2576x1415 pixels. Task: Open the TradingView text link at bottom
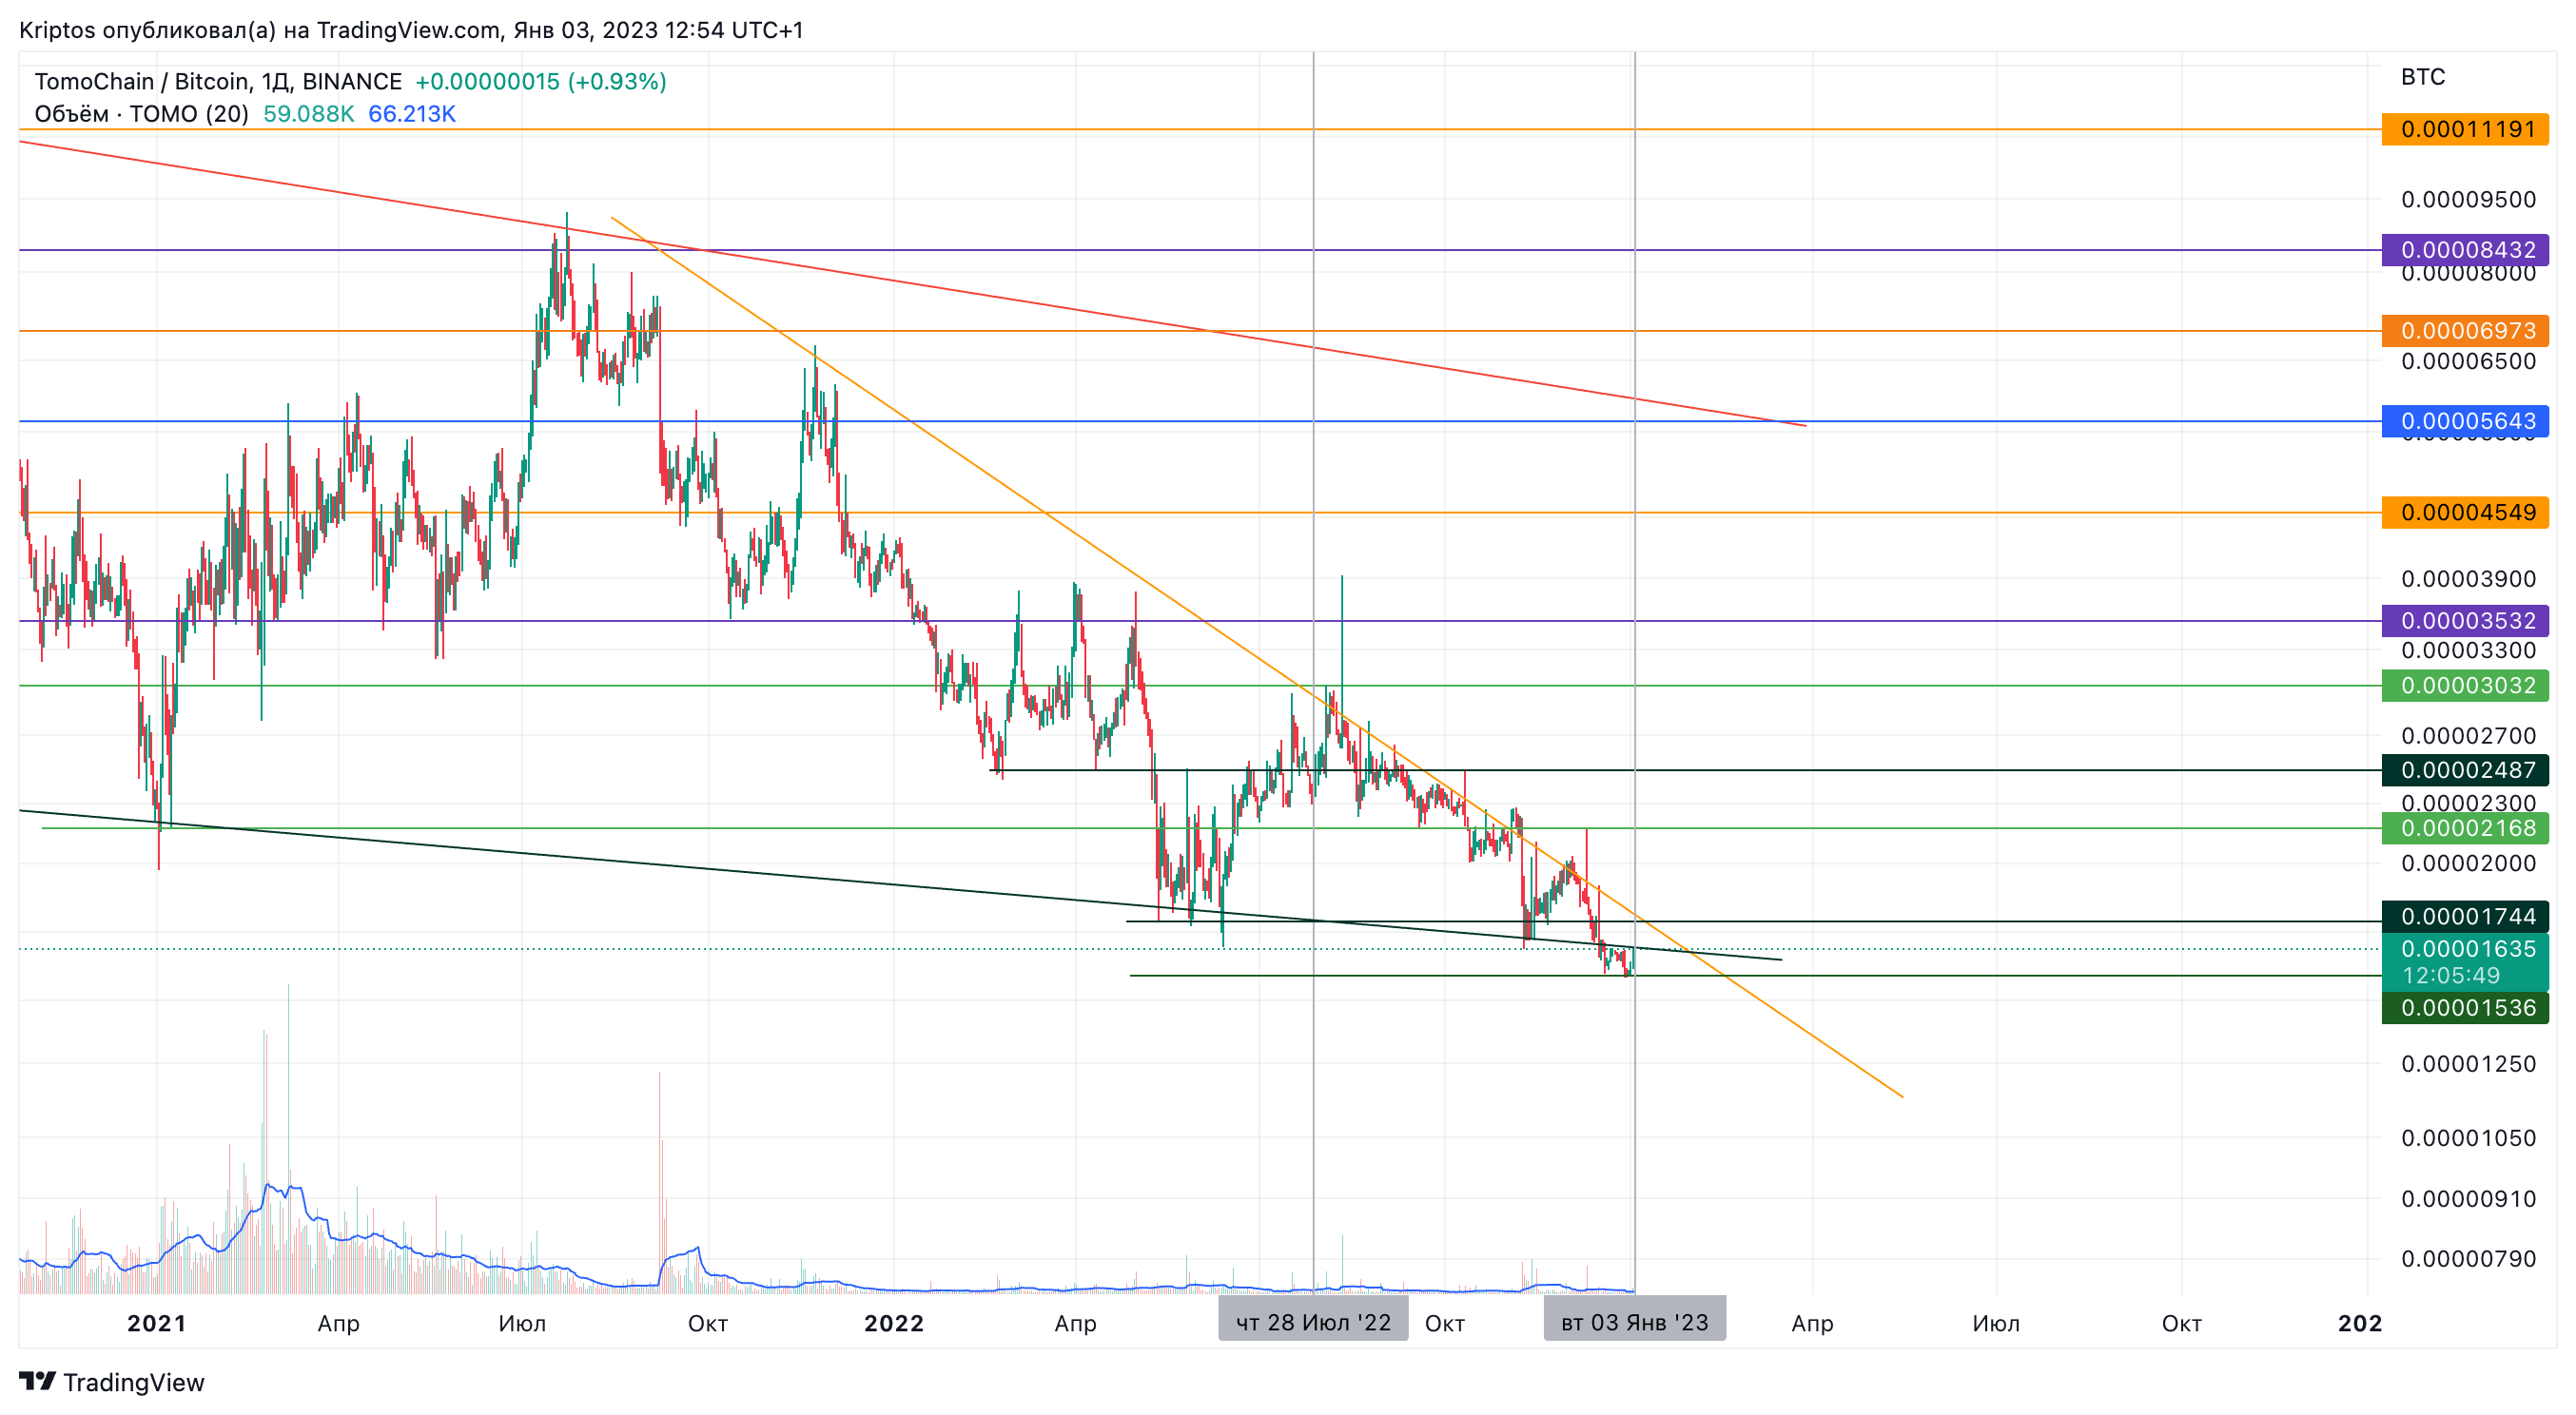point(133,1382)
